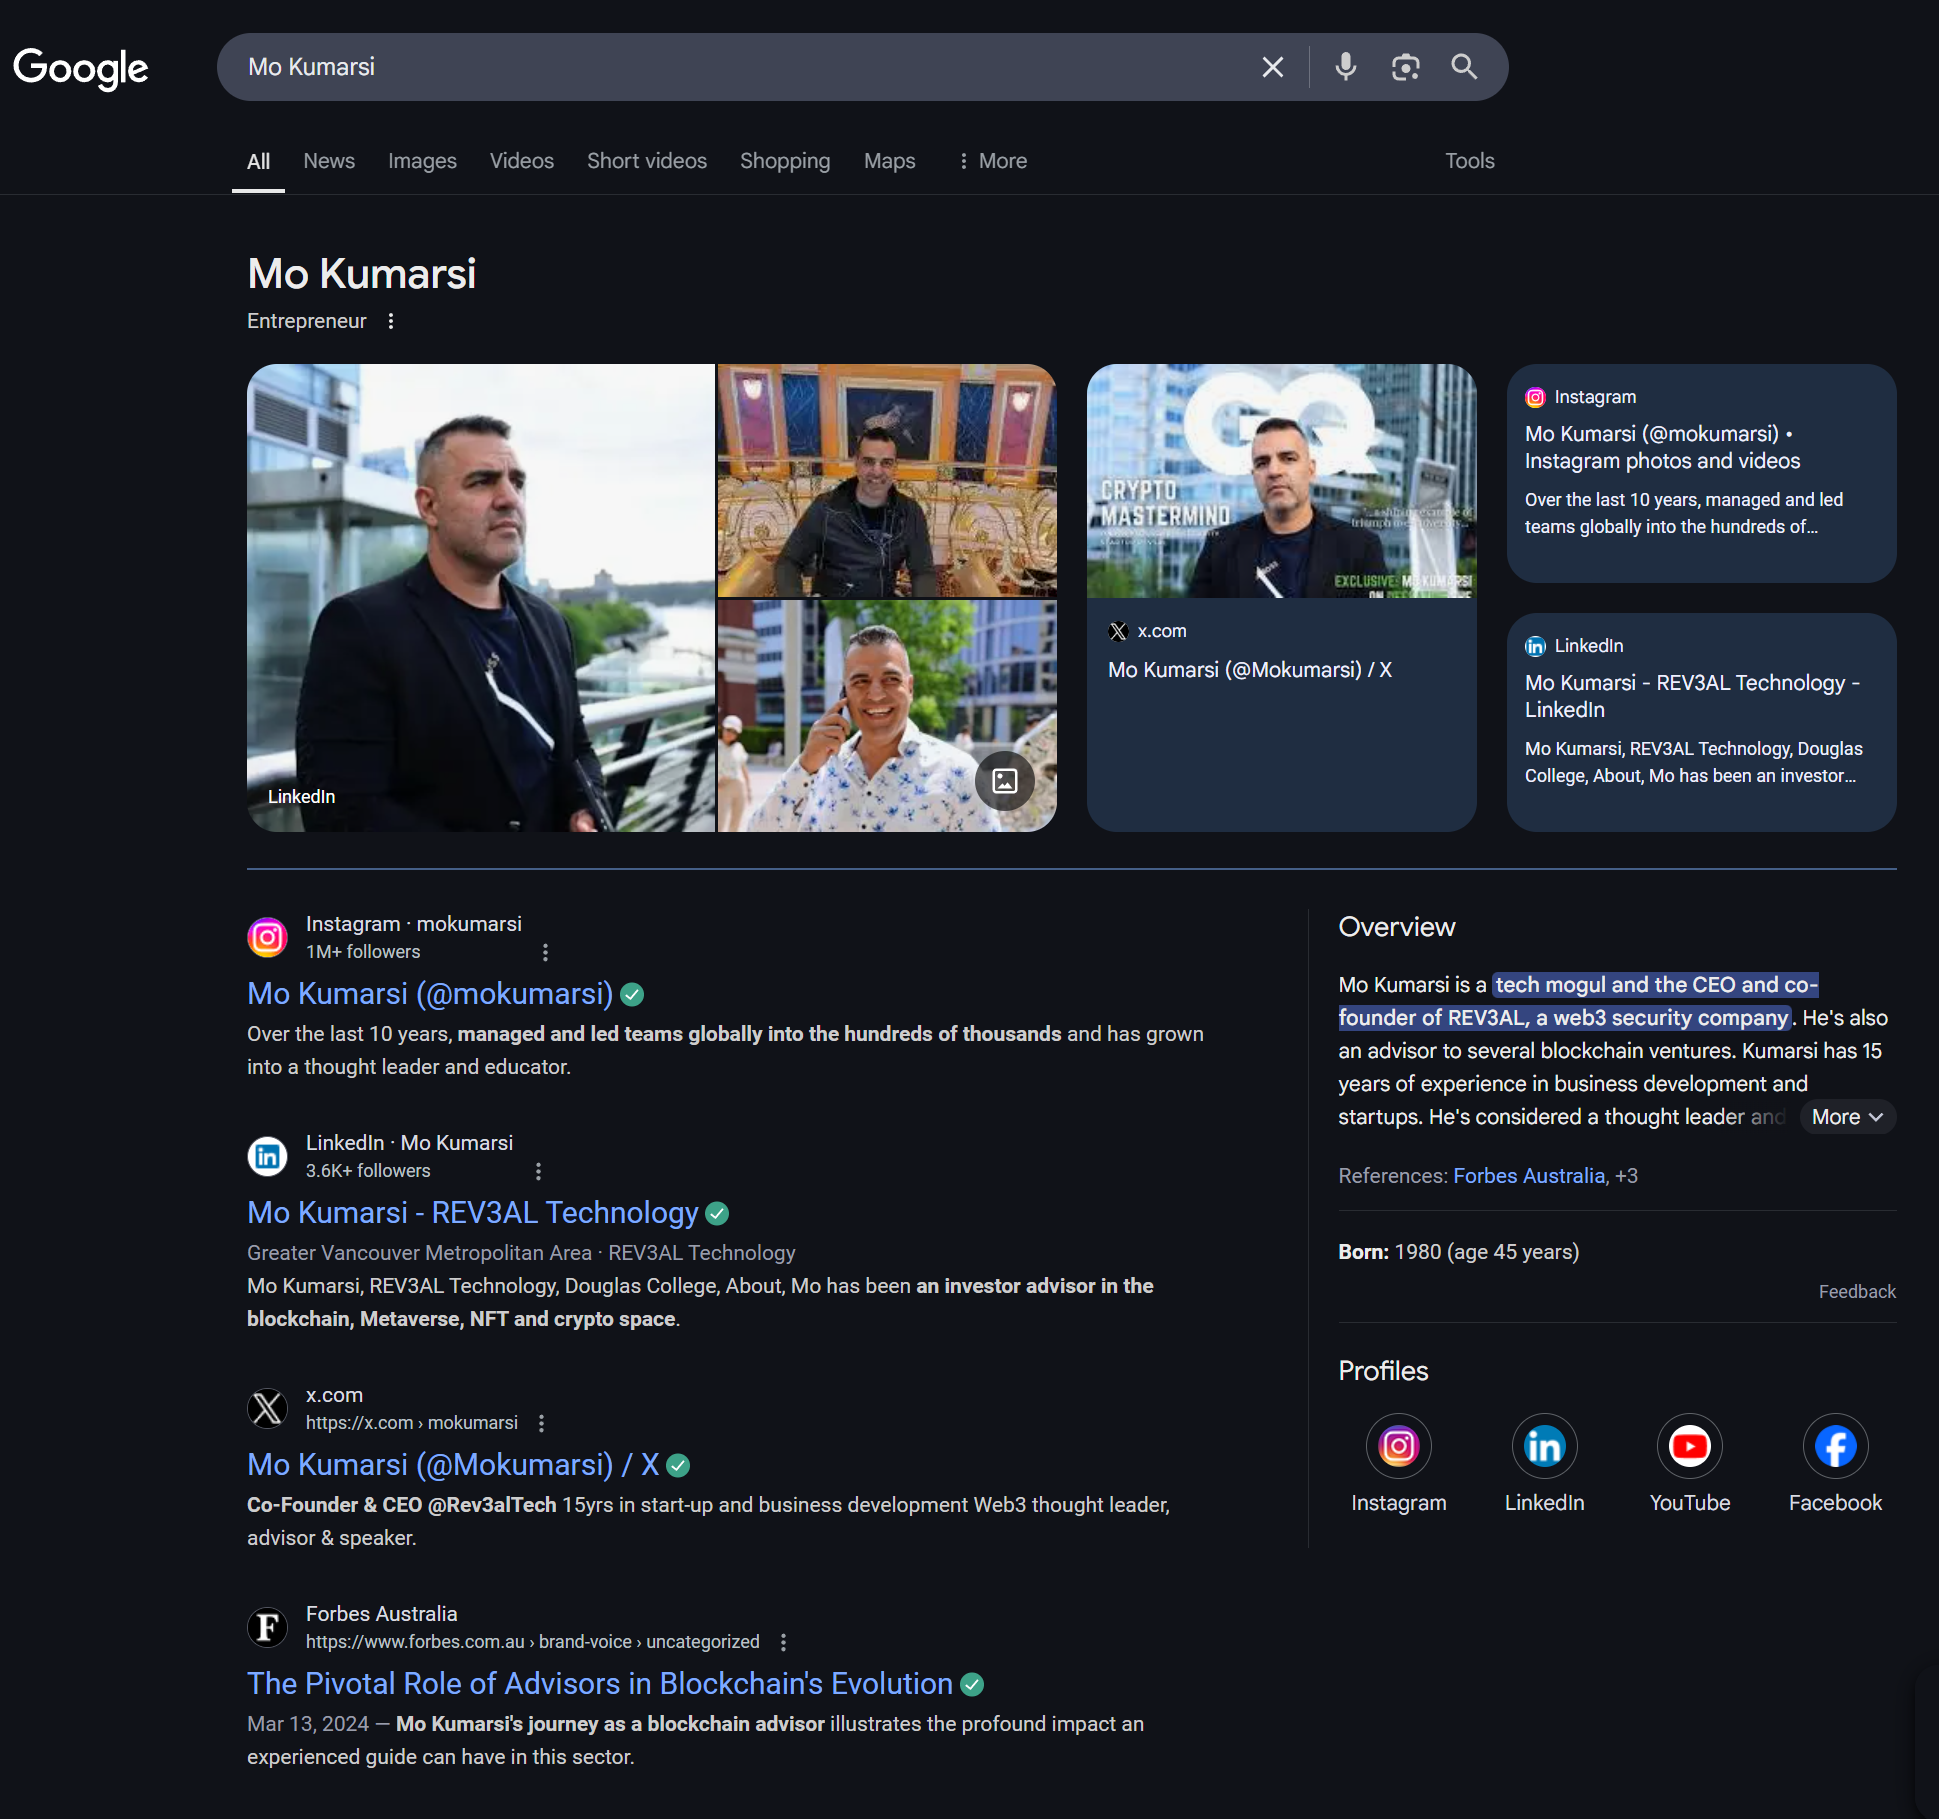The image size is (1939, 1819).
Task: Click the voice search microphone icon
Action: (x=1346, y=67)
